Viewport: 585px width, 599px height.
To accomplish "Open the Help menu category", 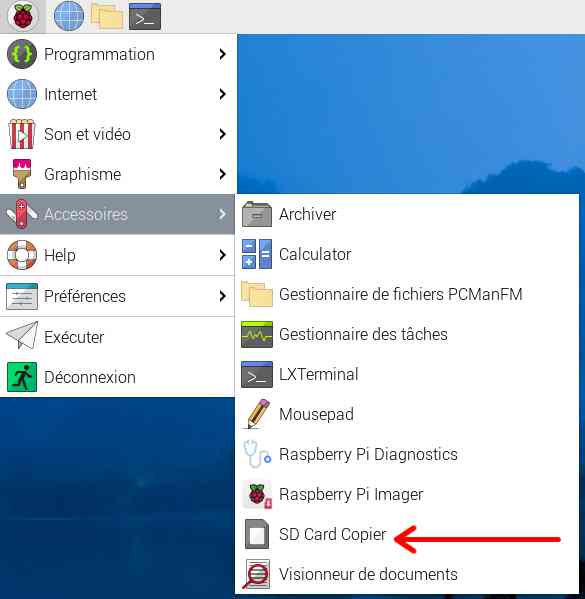I will tap(117, 255).
